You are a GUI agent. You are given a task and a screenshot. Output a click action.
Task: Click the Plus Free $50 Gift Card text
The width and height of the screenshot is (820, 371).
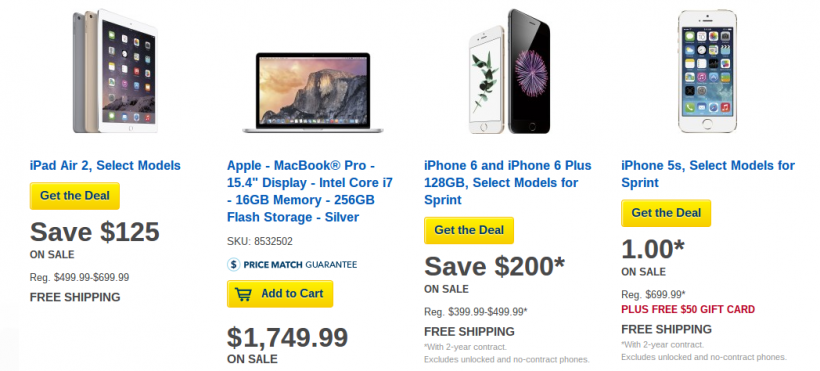(688, 309)
